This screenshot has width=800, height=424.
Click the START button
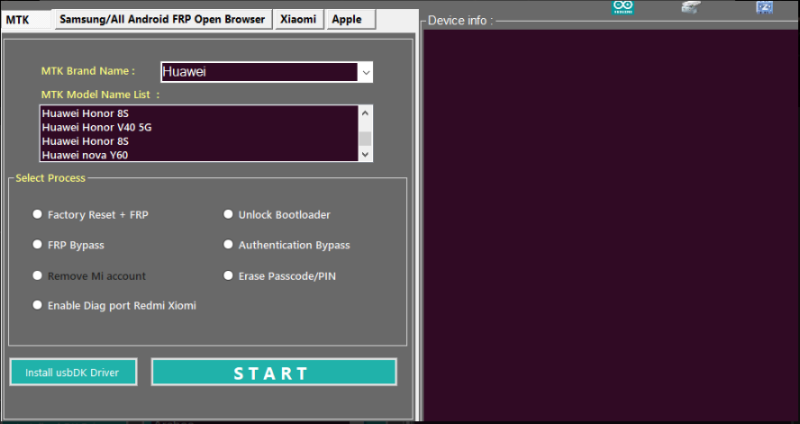click(x=274, y=372)
